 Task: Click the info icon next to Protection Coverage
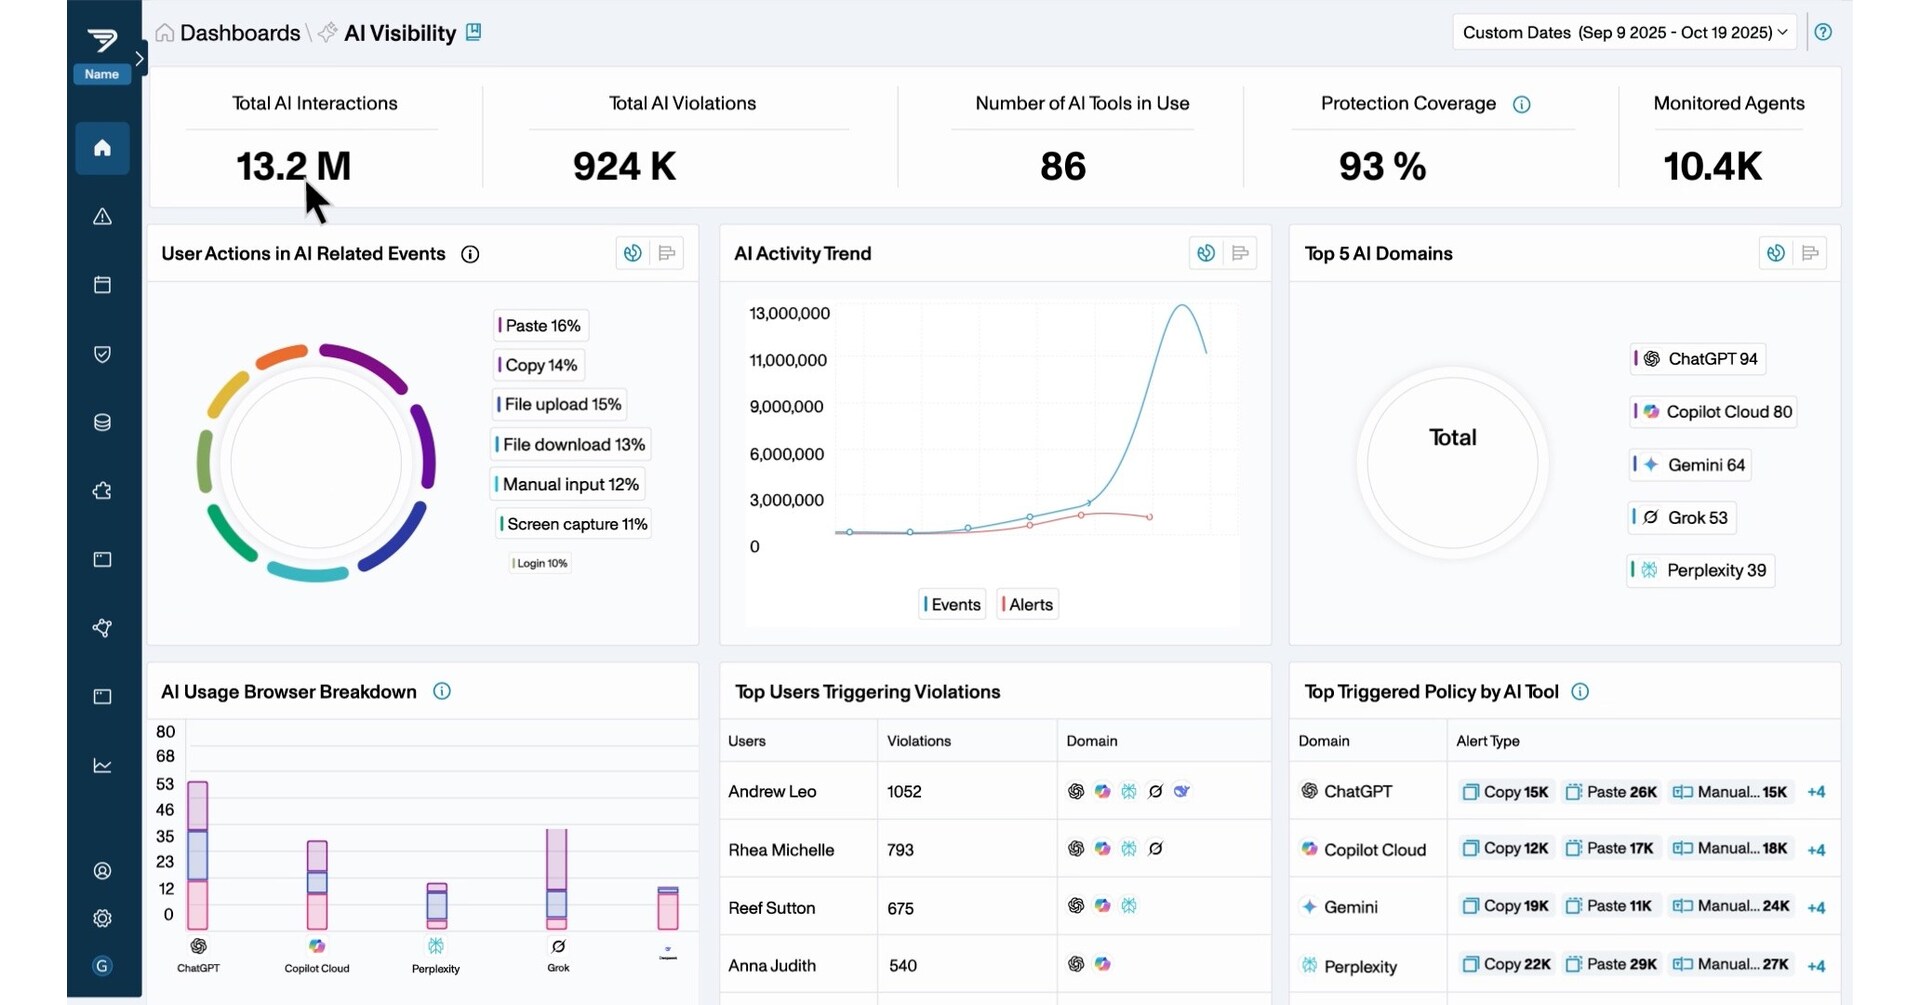tap(1523, 104)
